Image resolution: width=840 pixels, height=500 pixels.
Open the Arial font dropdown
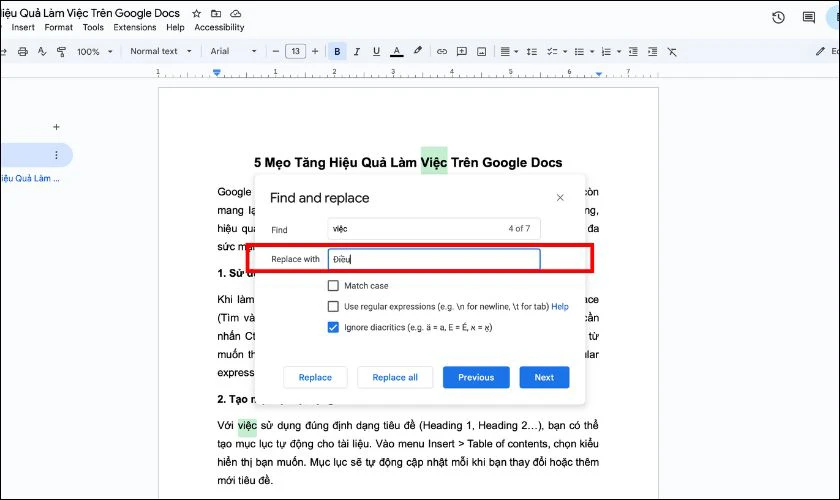(x=233, y=51)
